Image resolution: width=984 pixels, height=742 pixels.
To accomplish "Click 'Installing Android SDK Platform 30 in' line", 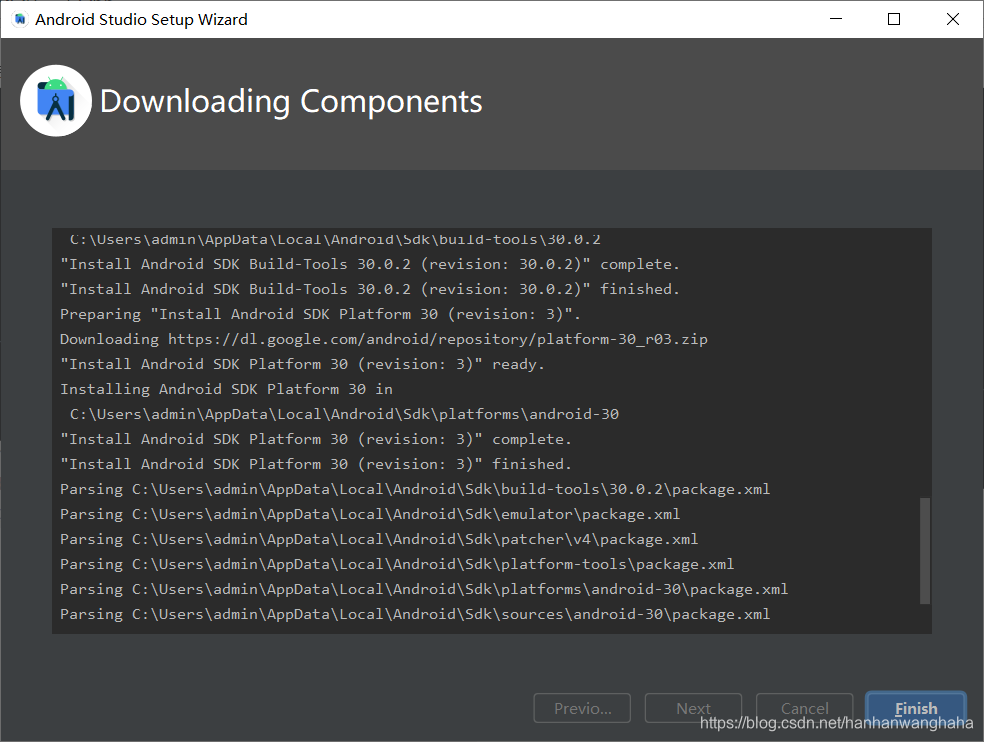I will [x=226, y=389].
